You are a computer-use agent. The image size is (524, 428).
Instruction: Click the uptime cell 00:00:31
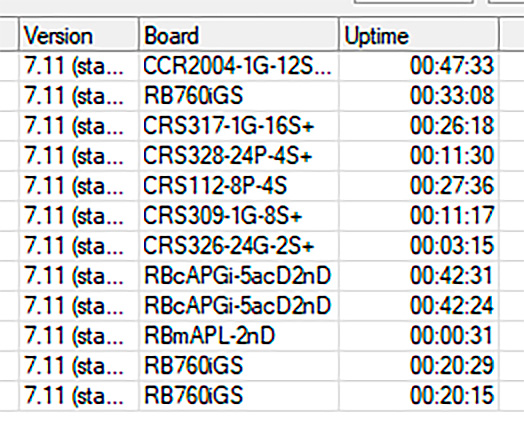[452, 336]
